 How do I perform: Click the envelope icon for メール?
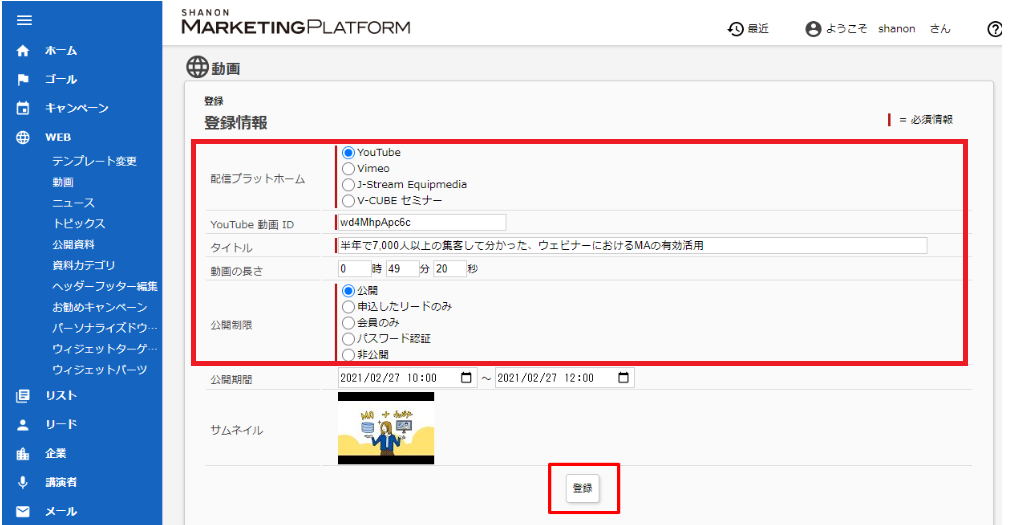[23, 511]
